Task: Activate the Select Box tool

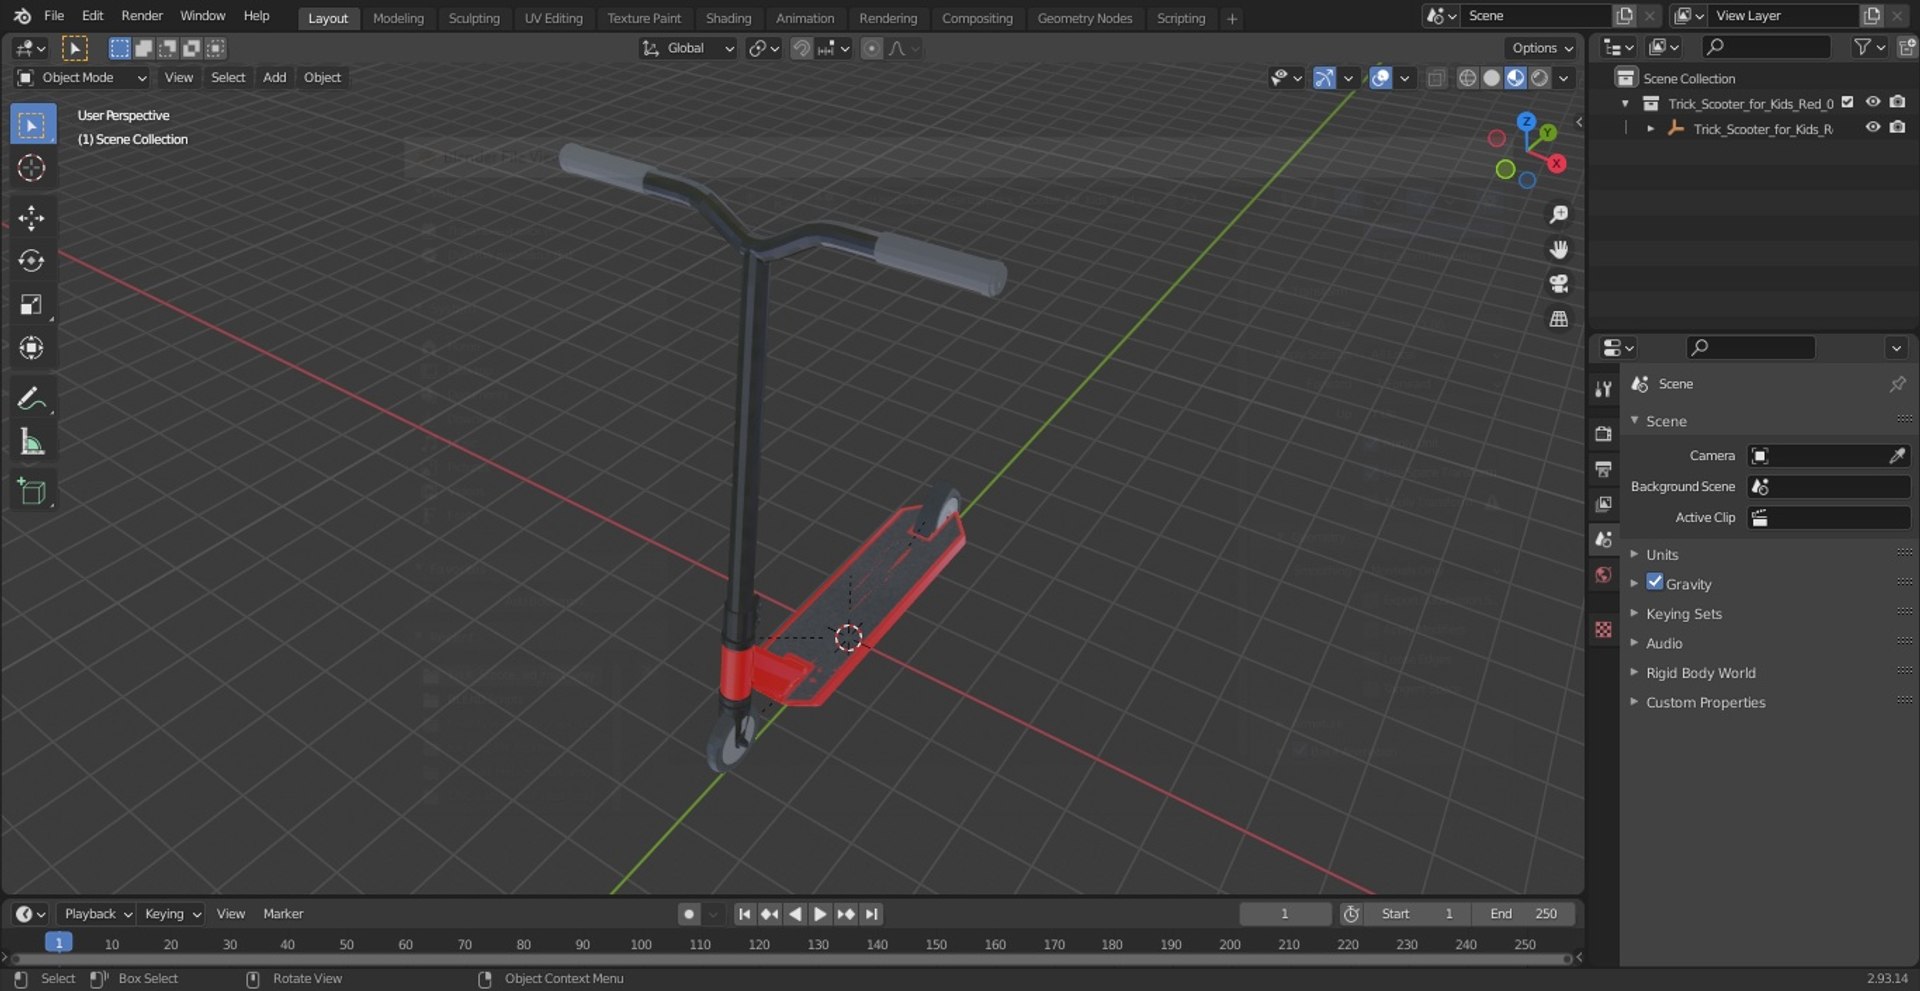Action: pyautogui.click(x=32, y=125)
